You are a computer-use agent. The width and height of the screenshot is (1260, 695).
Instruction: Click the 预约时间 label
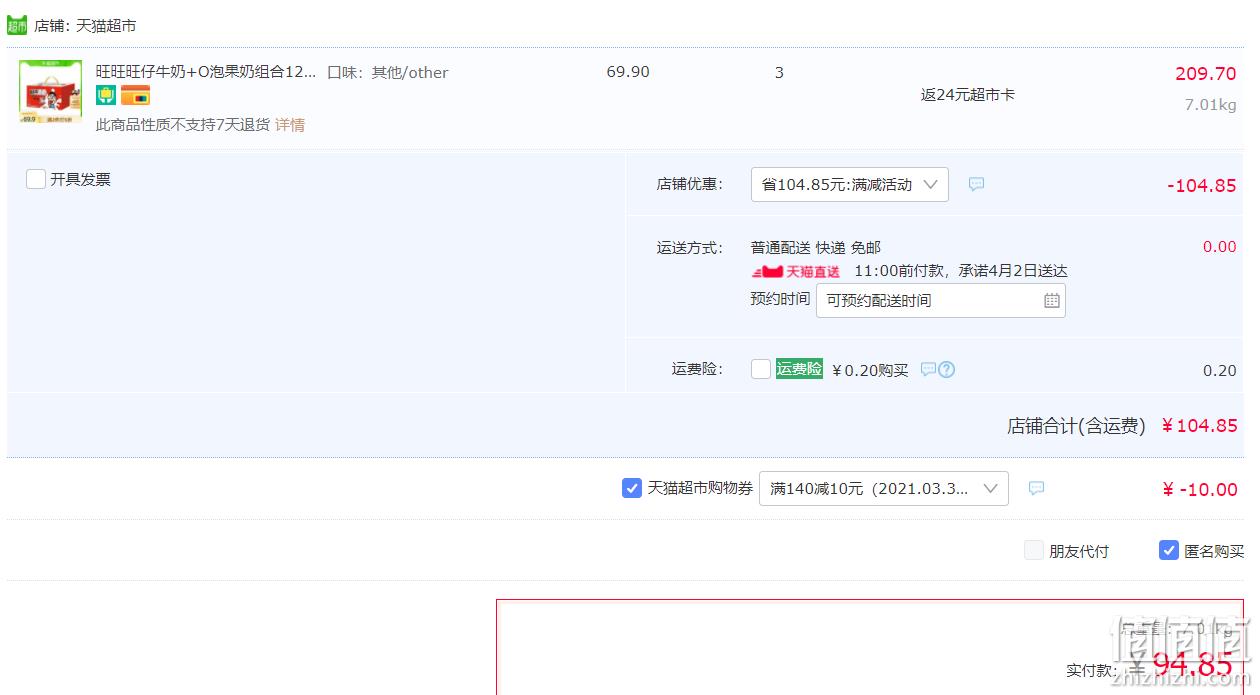click(x=780, y=299)
